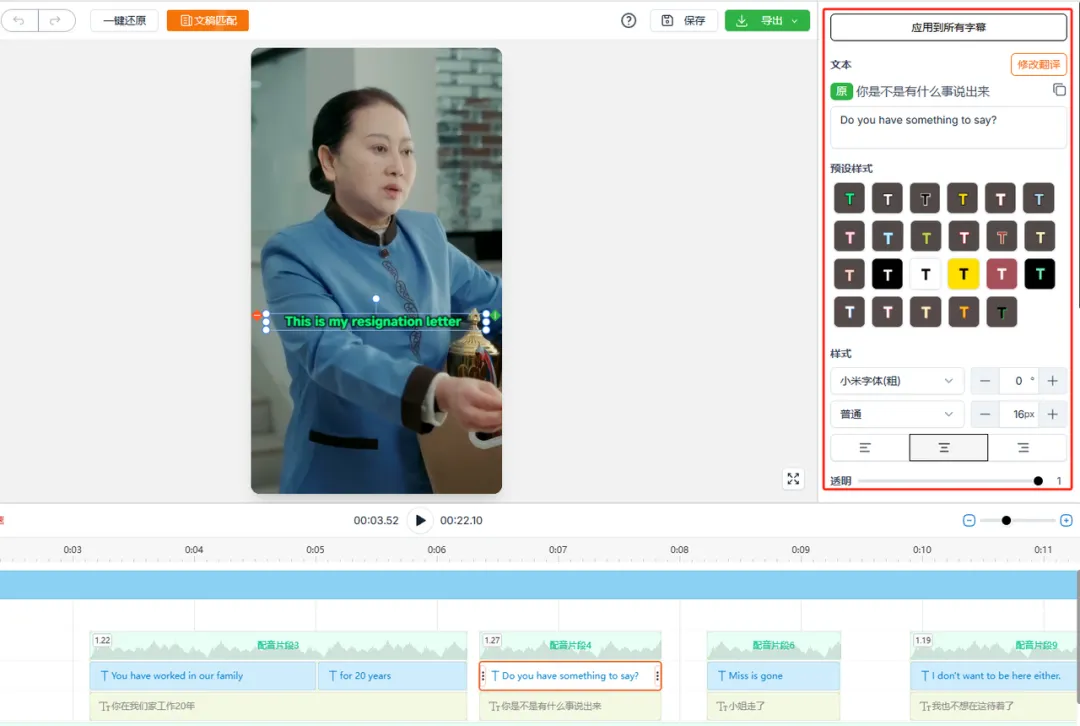1080x726 pixels.
Task: Open the help question mark icon
Action: click(x=628, y=21)
